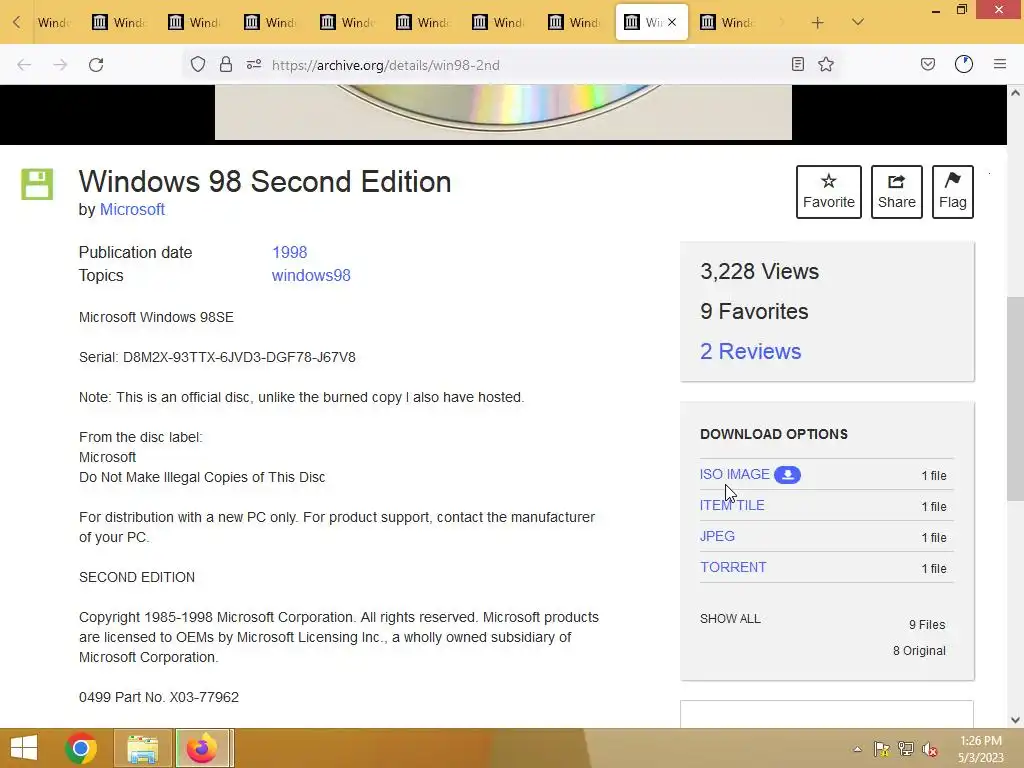Show hidden system tray icons

tap(857, 749)
